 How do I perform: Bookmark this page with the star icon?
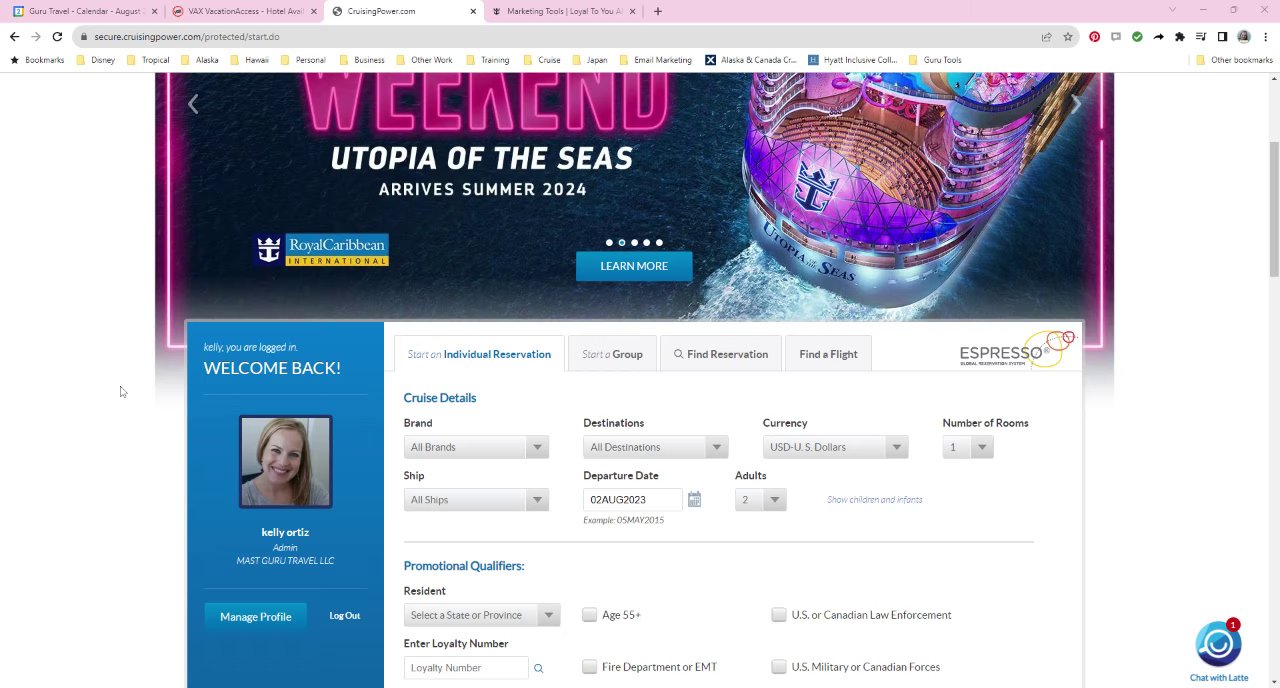click(1068, 37)
